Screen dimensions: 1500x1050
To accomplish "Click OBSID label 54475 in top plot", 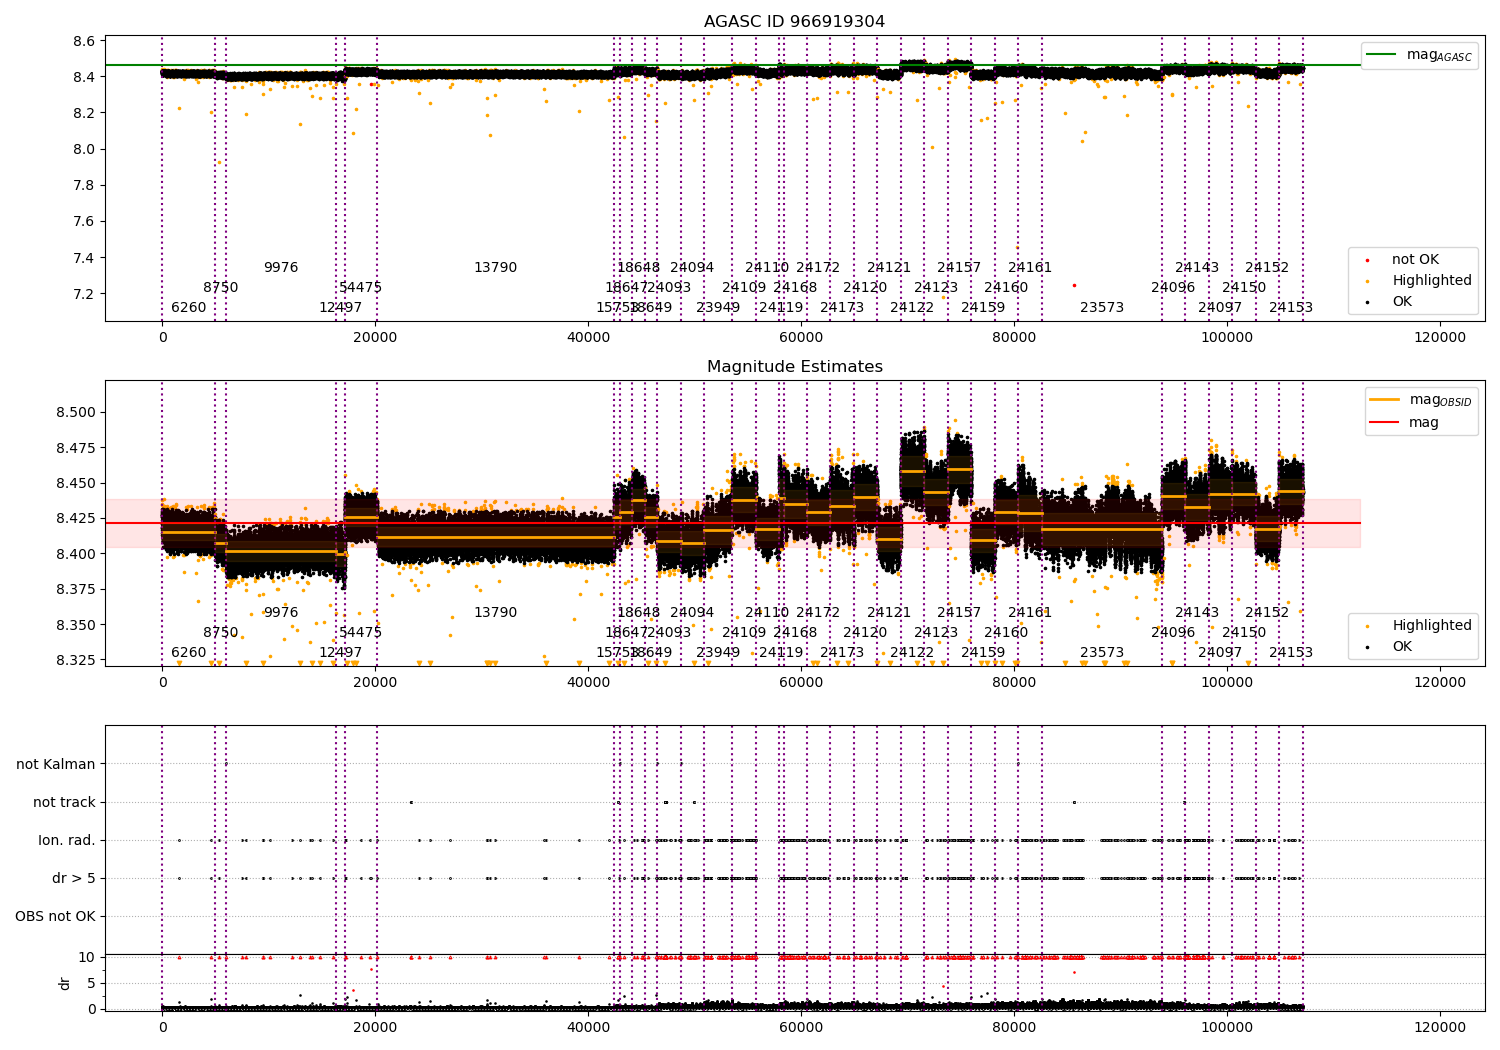I will [x=361, y=288].
